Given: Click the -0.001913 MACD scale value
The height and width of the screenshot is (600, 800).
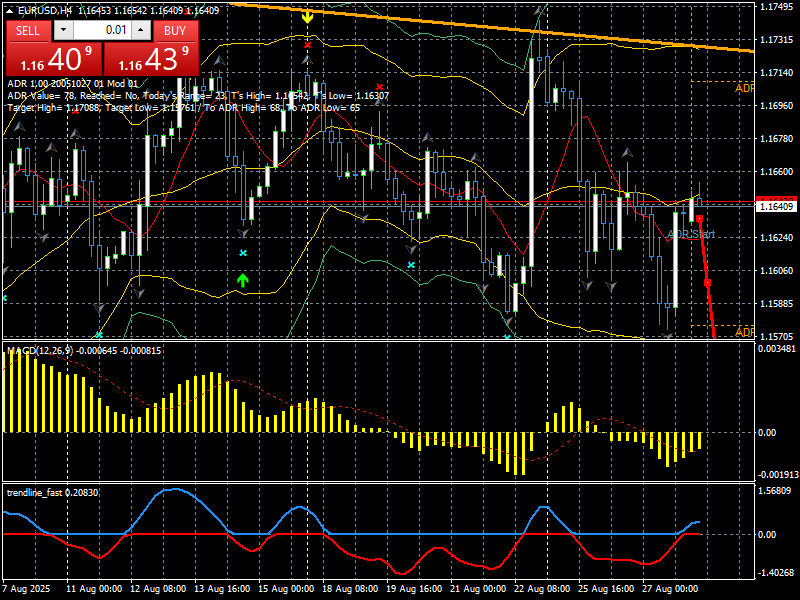Looking at the screenshot, I should pos(777,475).
